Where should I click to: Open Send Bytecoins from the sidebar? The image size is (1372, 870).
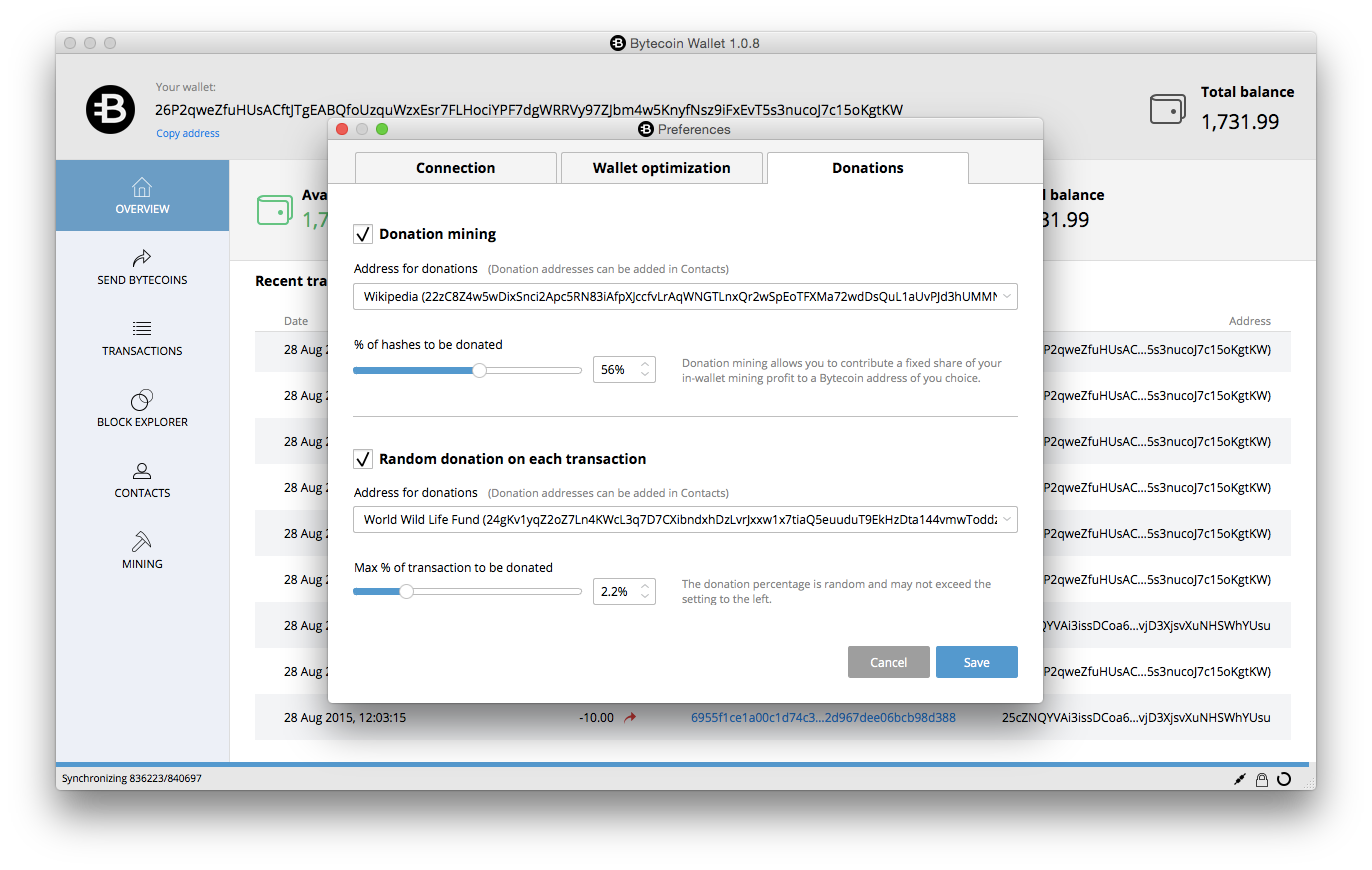click(142, 267)
